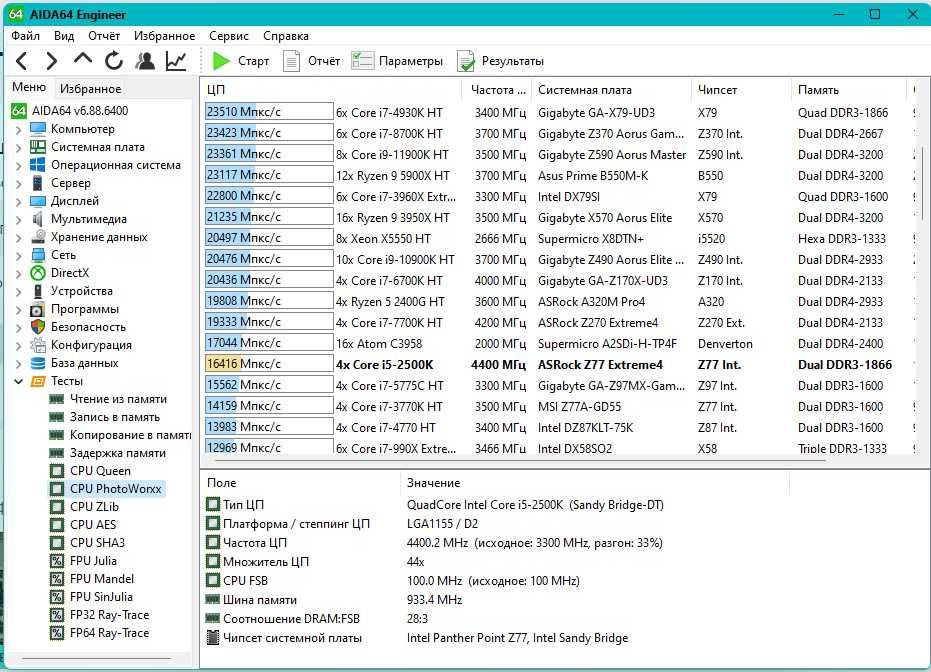Click the Результаты toolbar icon
Image resolution: width=931 pixels, height=672 pixels.
tap(466, 61)
